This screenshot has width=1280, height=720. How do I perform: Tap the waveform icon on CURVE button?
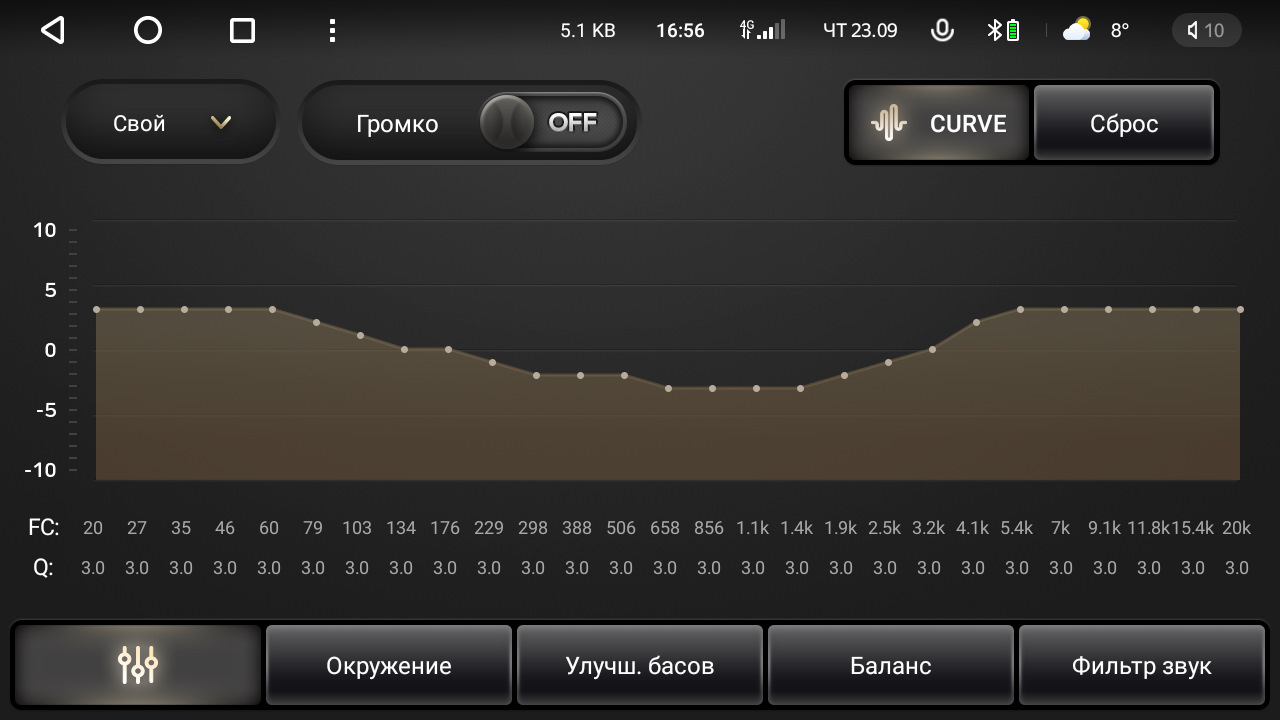pyautogui.click(x=888, y=123)
